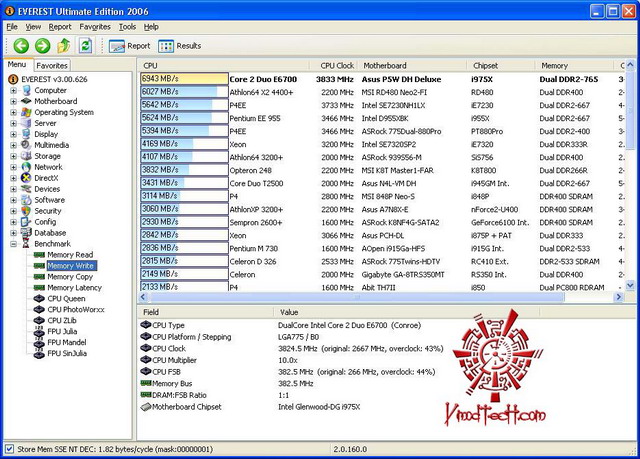
Task: Expand the Computer tree node
Action: click(13, 90)
